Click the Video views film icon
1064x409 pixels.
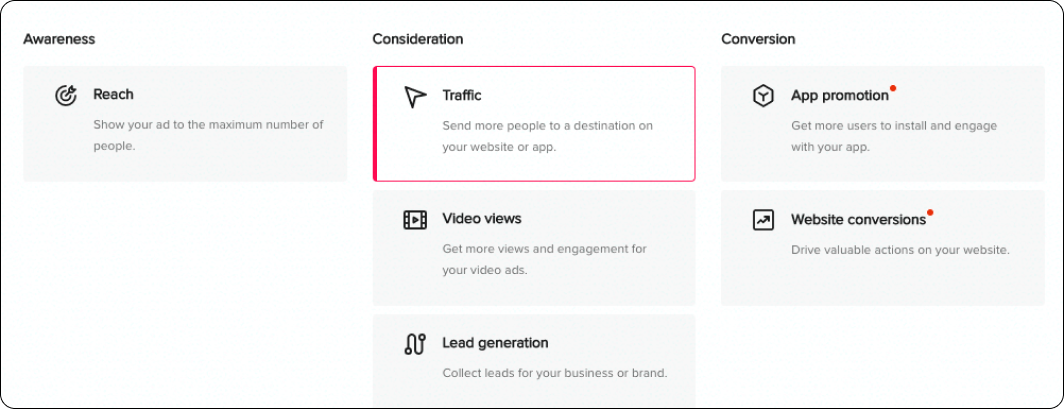coord(415,219)
